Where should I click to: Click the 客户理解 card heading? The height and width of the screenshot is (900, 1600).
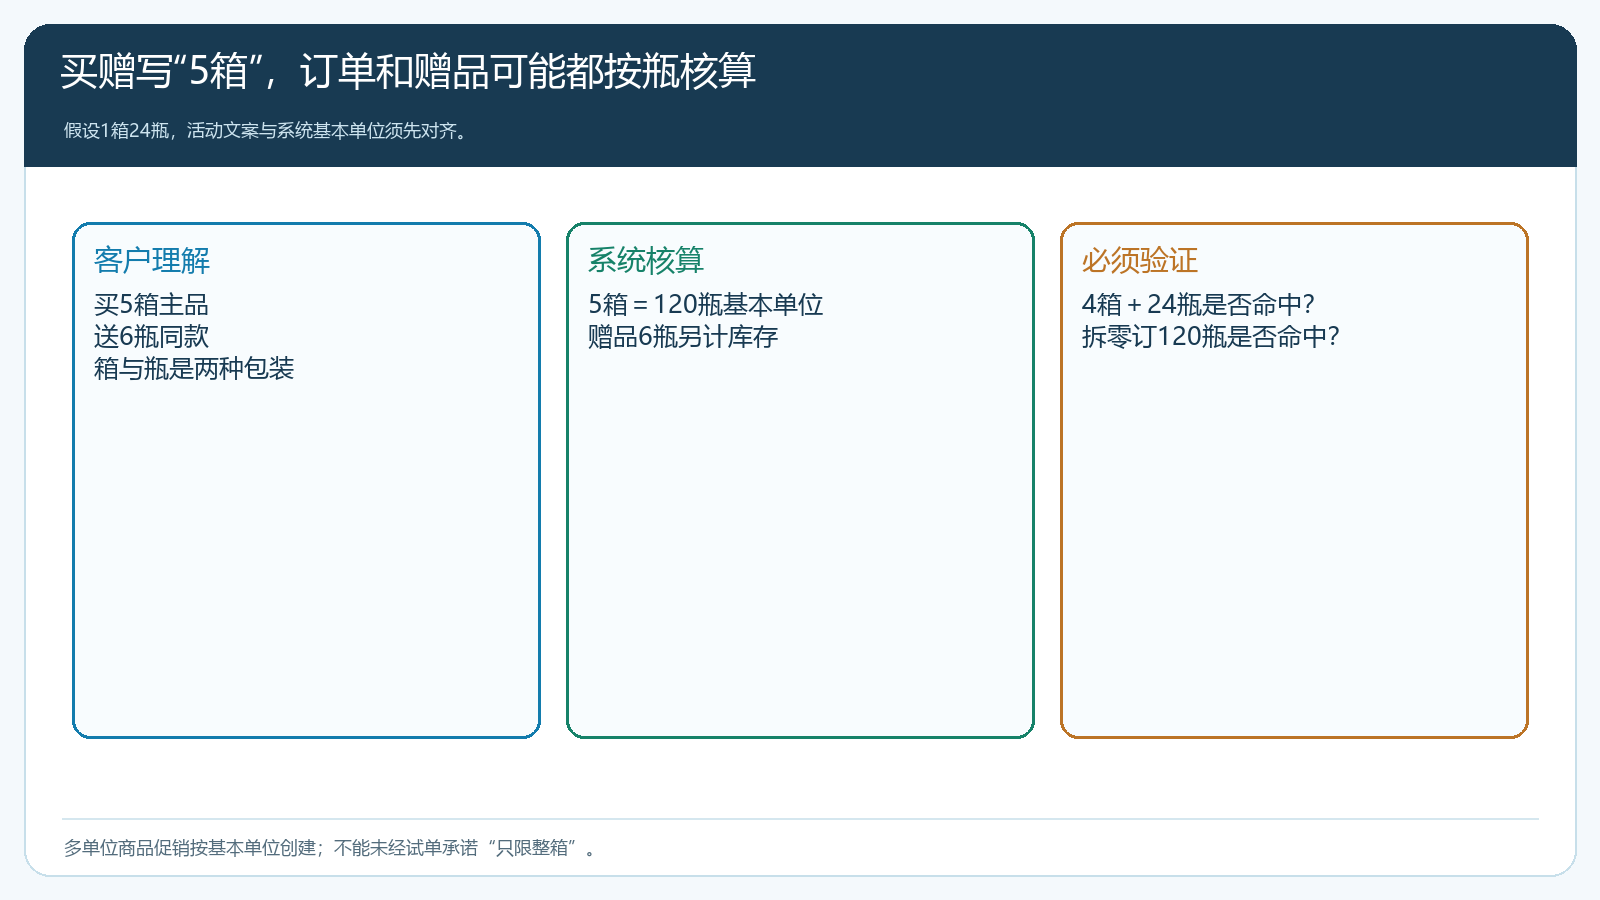tap(152, 260)
